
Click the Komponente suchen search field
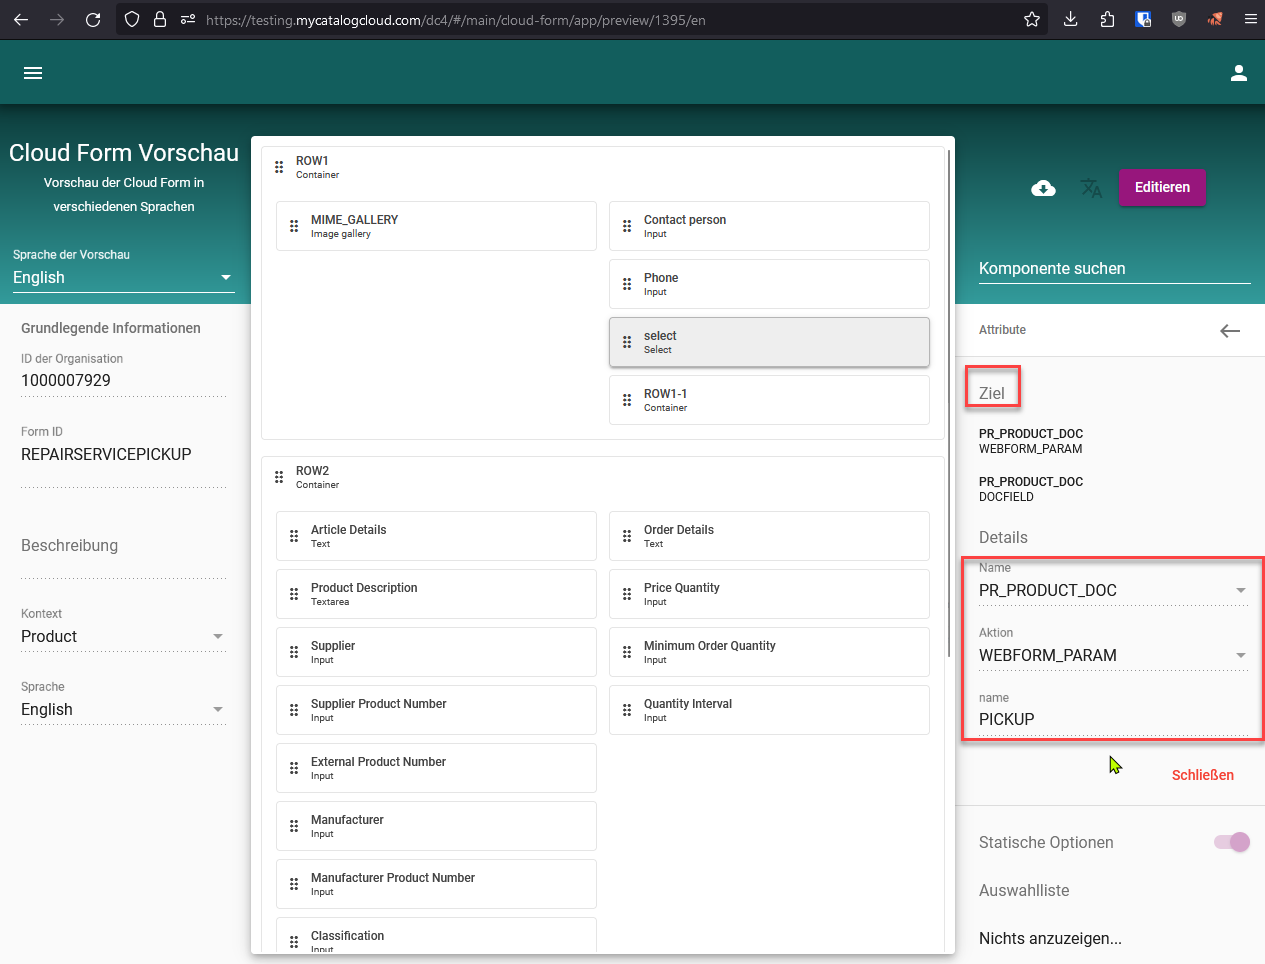pos(1113,269)
